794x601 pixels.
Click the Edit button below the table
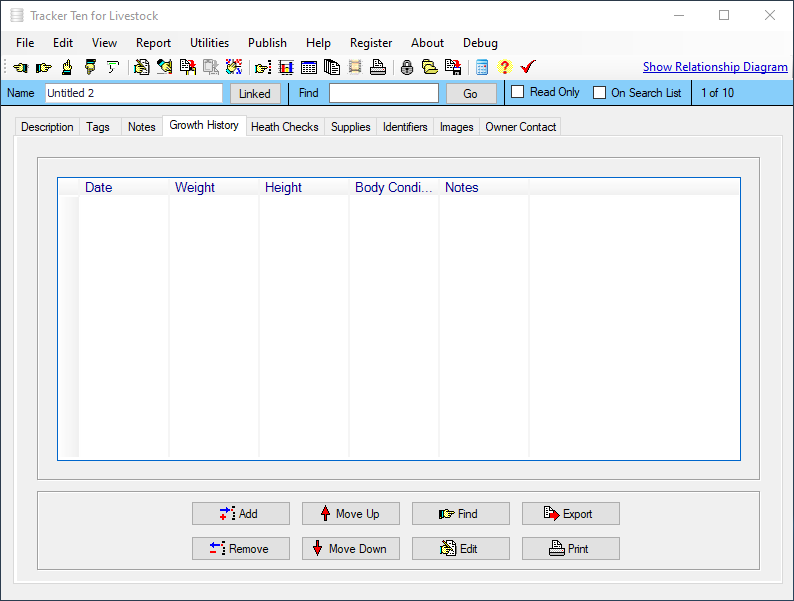click(461, 548)
